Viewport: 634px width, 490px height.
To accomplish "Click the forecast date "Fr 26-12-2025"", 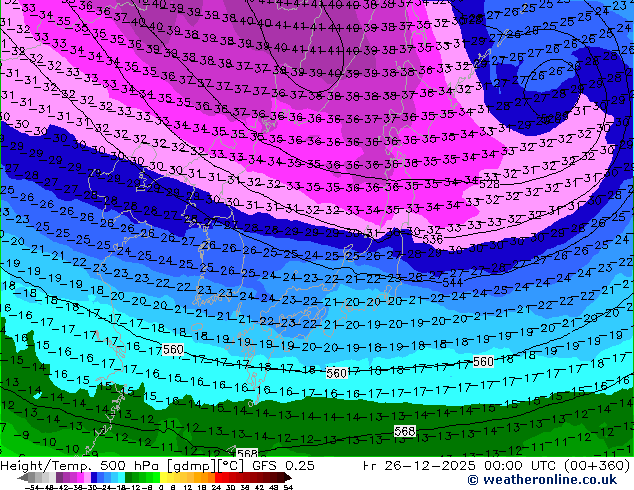I will [419, 466].
